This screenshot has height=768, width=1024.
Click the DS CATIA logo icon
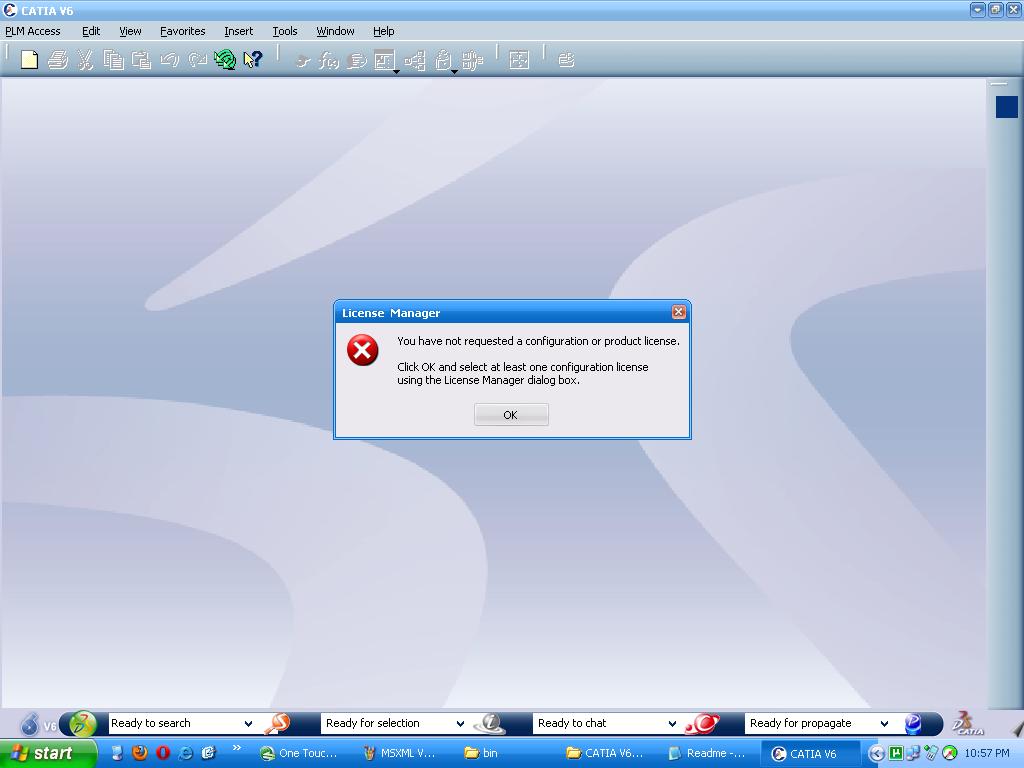point(968,723)
